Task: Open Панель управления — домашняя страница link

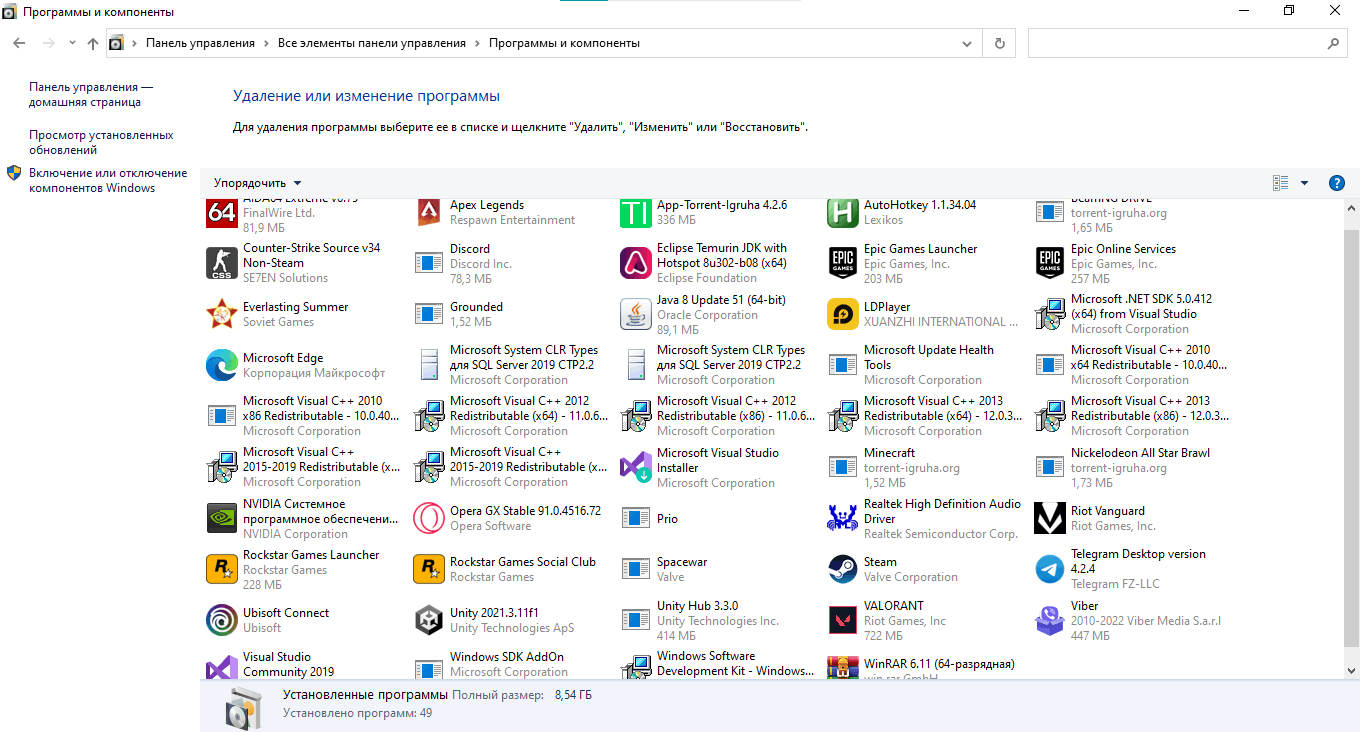Action: [x=91, y=94]
